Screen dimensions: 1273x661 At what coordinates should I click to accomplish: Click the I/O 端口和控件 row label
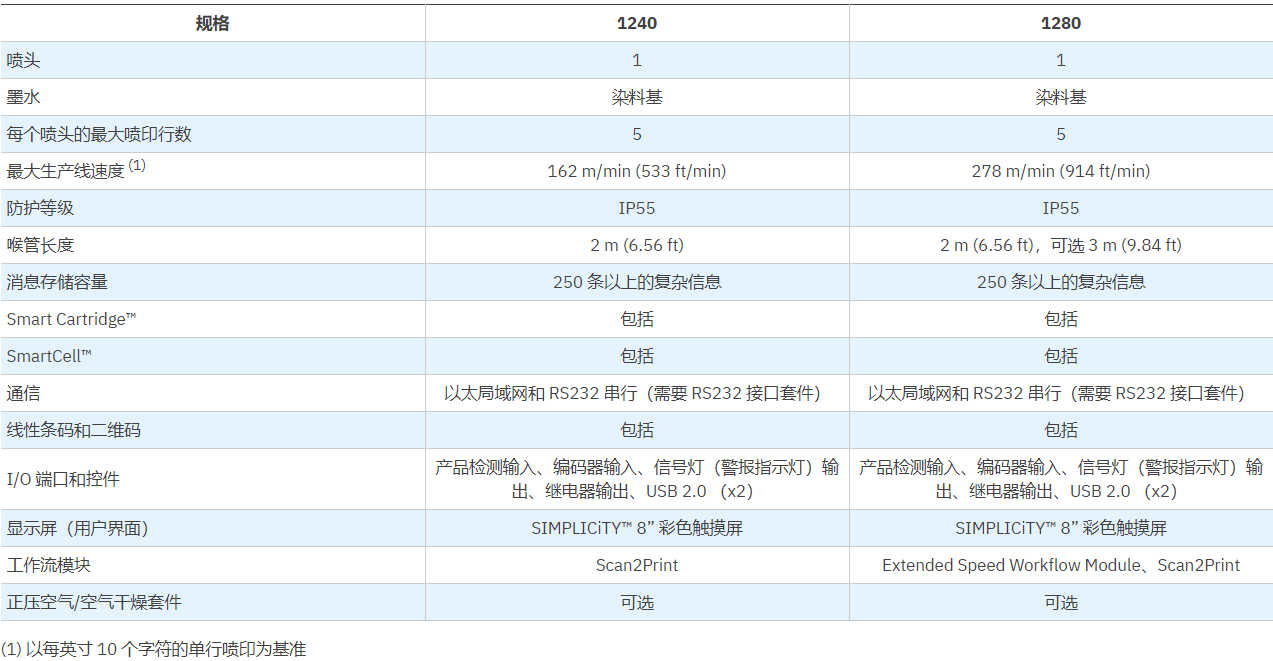click(x=63, y=479)
